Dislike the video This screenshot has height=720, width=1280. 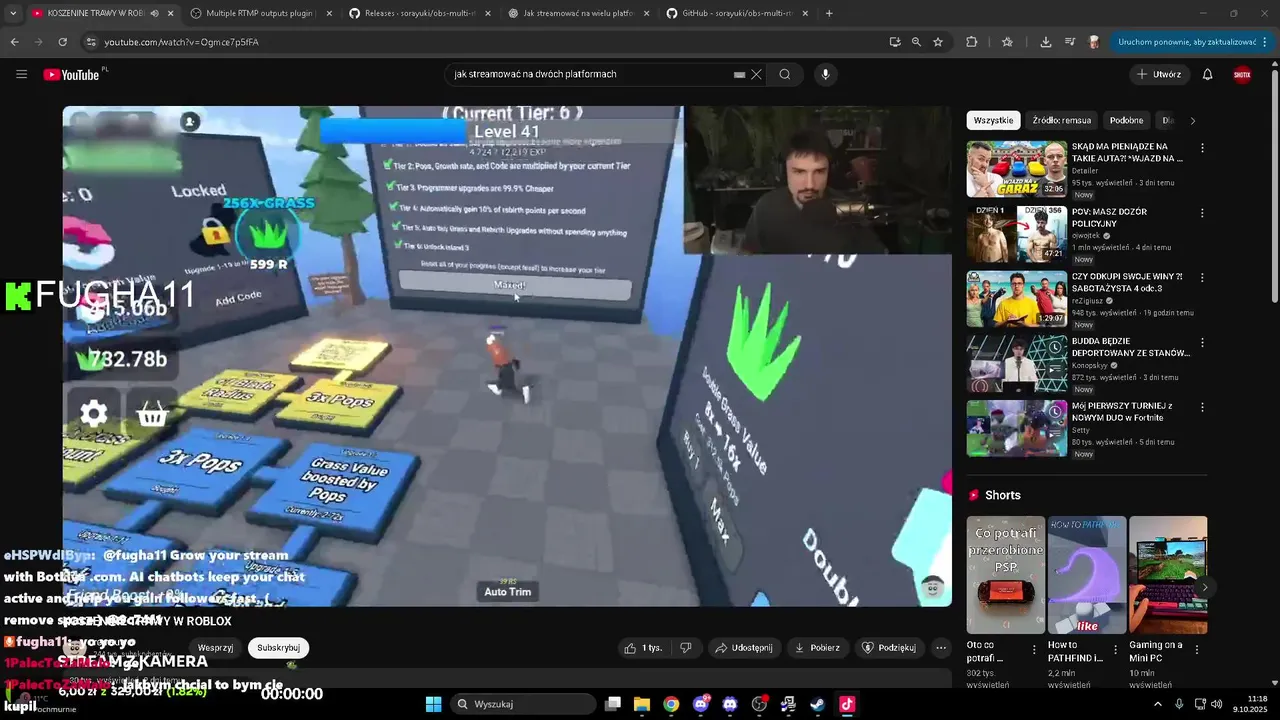coord(686,648)
